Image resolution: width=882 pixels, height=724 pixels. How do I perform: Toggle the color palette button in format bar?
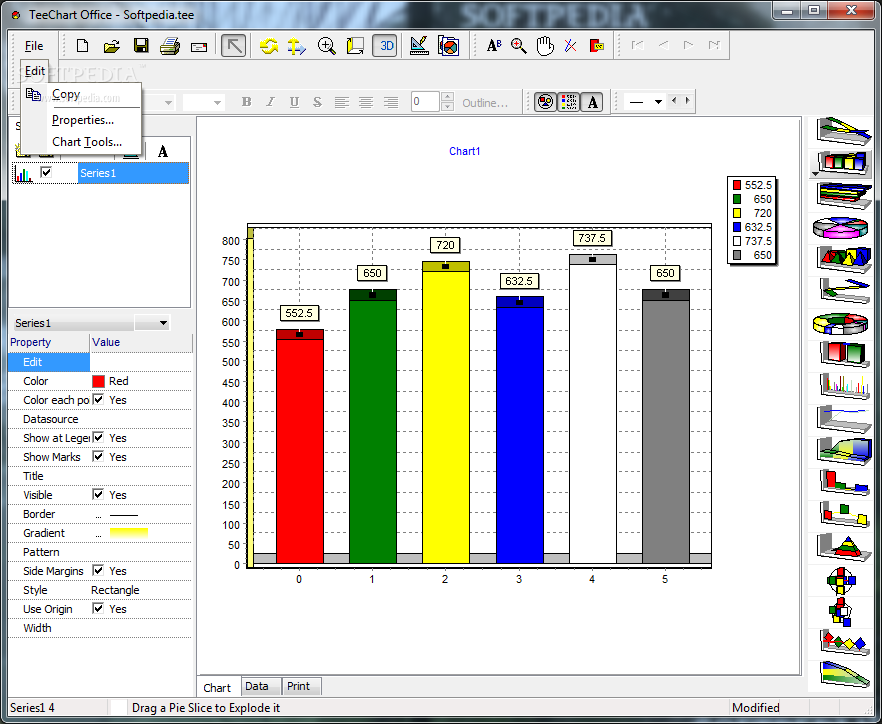click(545, 102)
